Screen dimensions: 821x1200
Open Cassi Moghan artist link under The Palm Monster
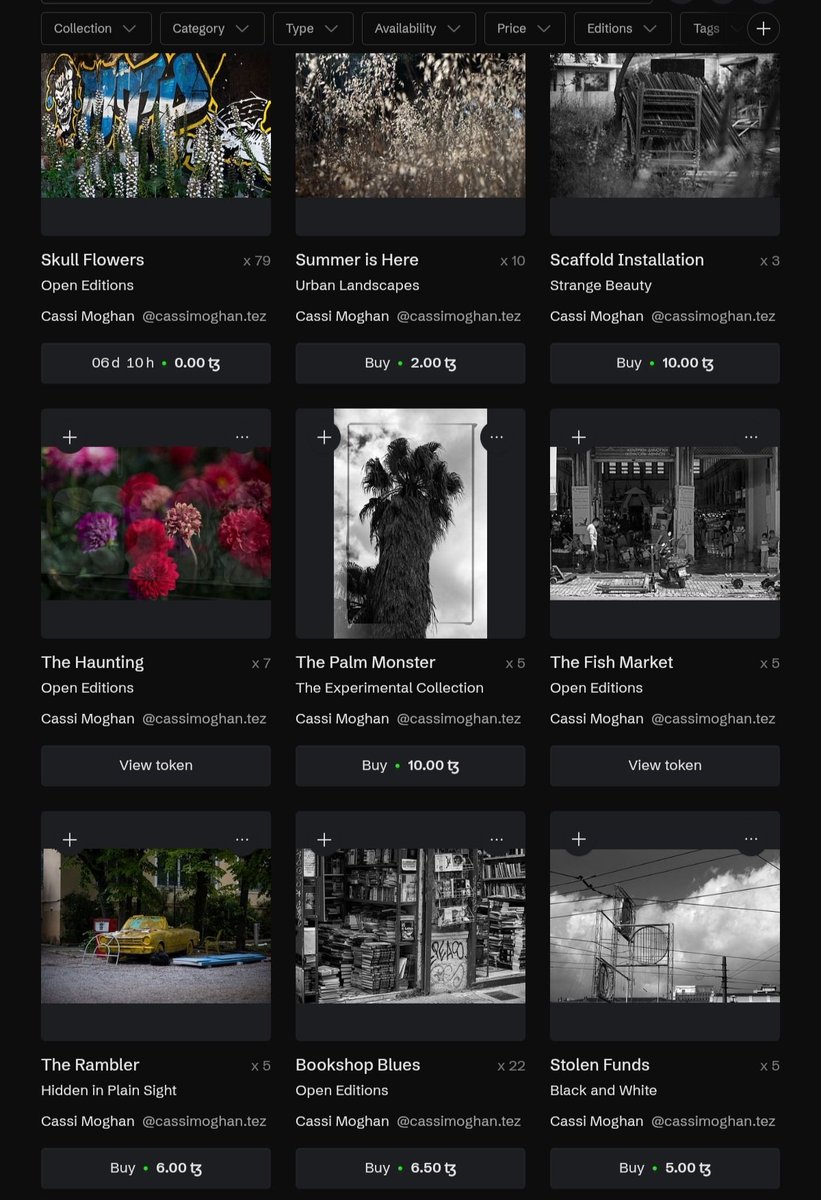(342, 718)
